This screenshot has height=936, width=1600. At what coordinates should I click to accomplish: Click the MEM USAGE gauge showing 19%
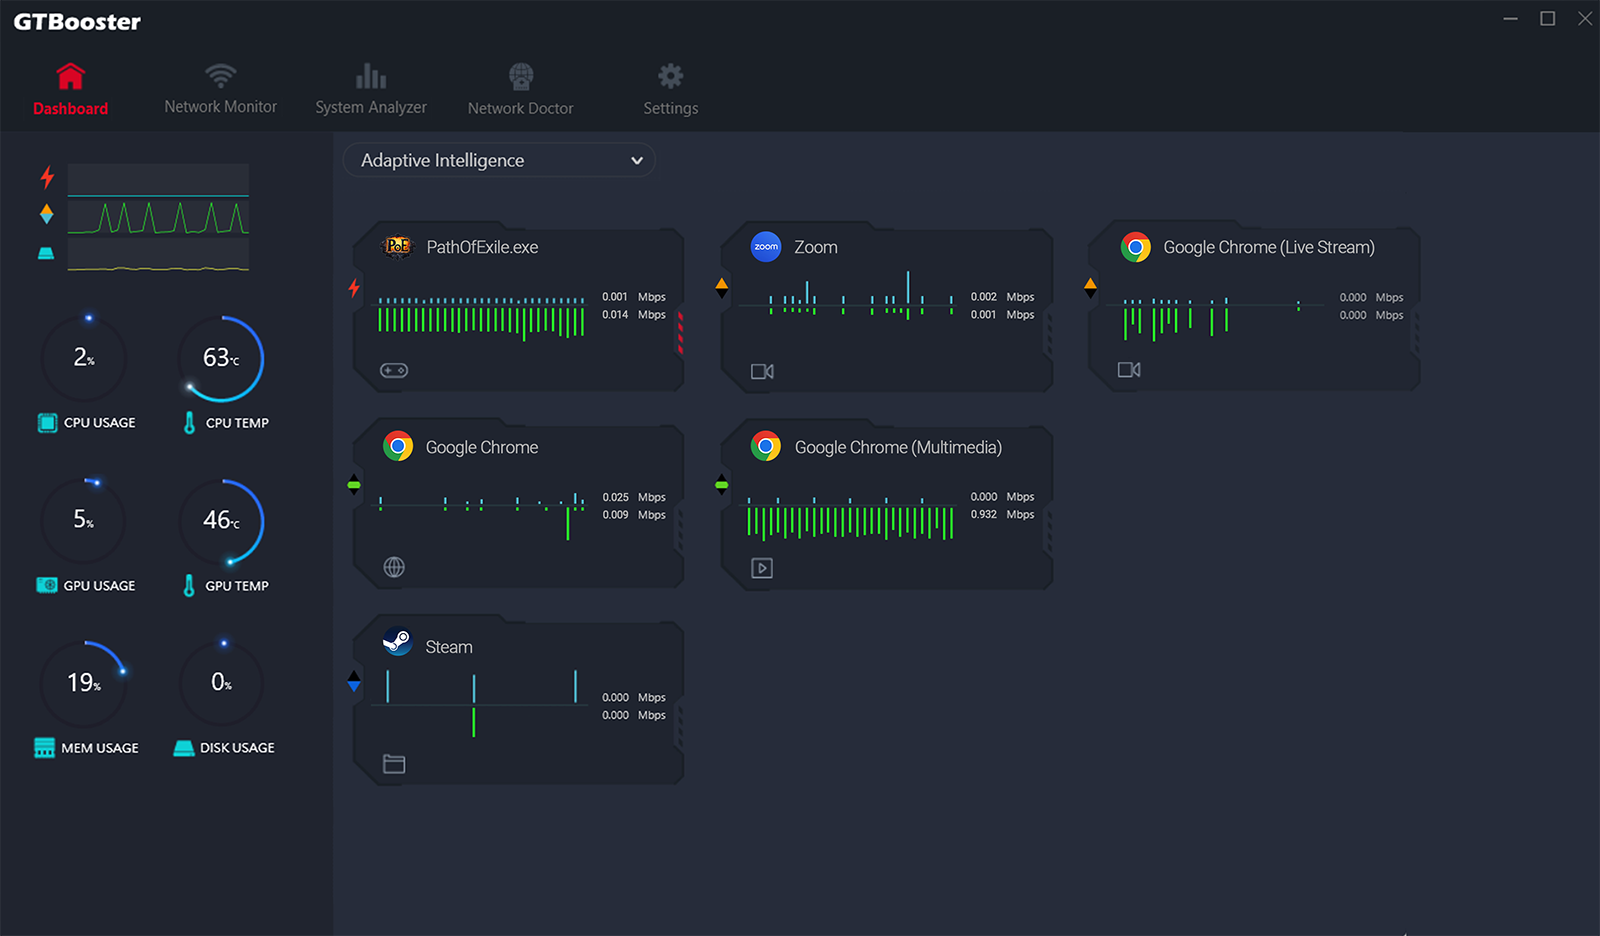point(84,683)
